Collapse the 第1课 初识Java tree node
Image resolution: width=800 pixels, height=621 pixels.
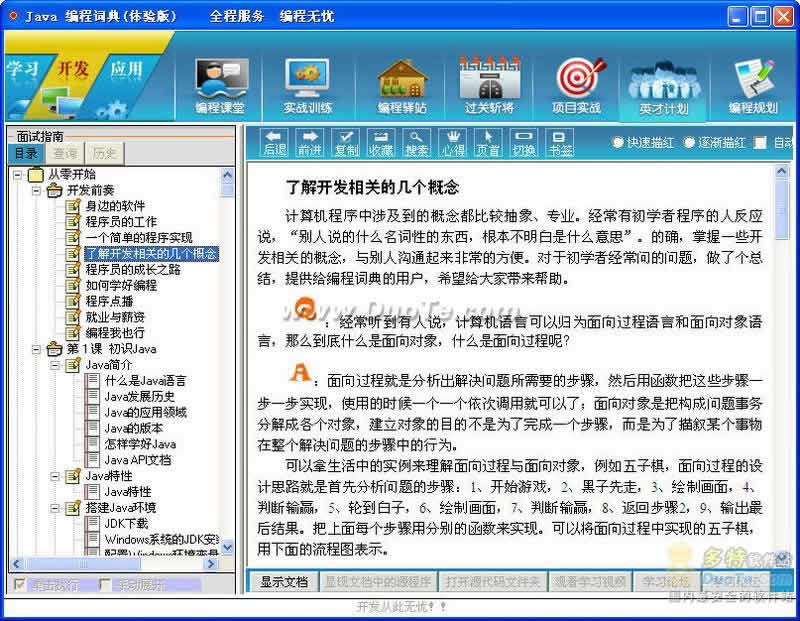36,349
